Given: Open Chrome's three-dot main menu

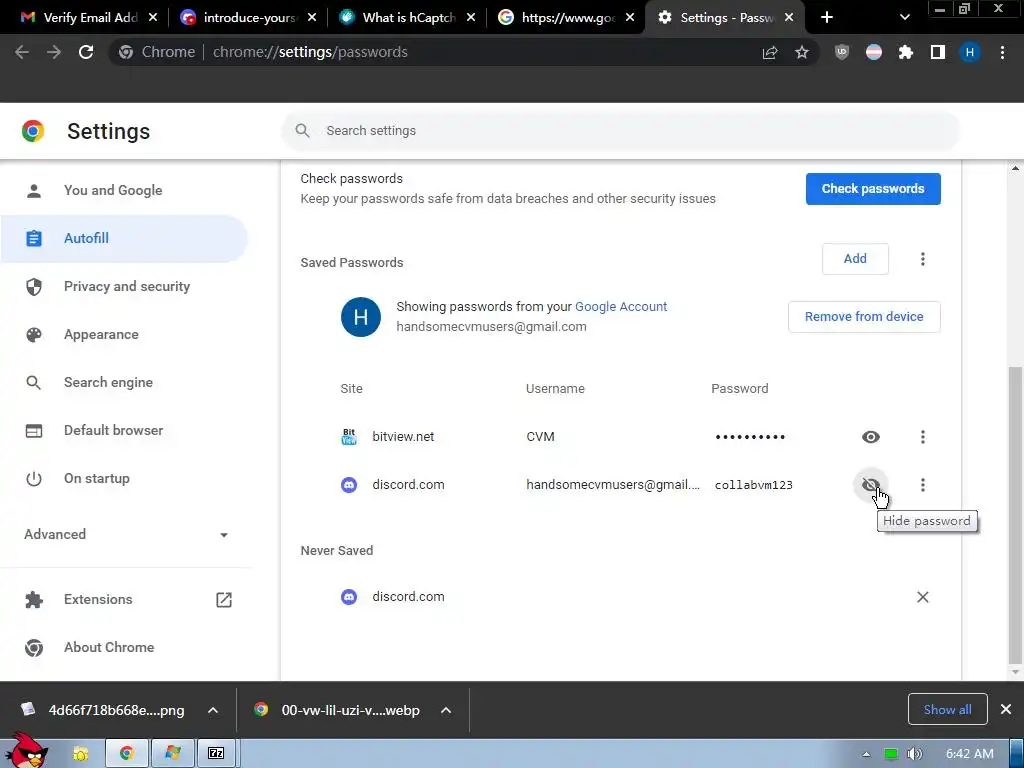Looking at the screenshot, I should point(1002,52).
